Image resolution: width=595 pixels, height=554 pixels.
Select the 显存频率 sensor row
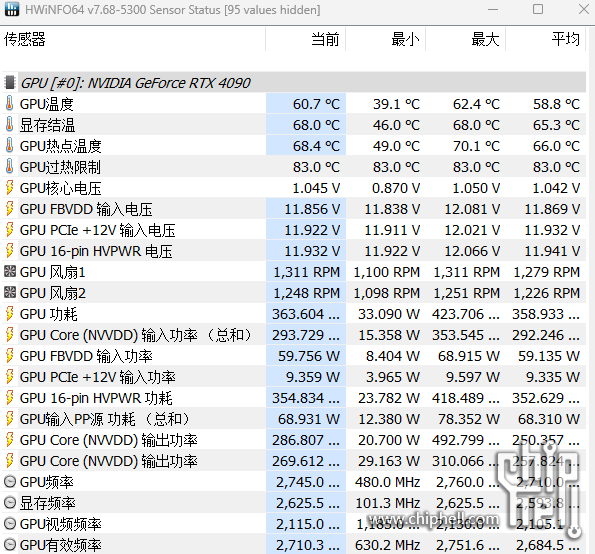(x=294, y=503)
